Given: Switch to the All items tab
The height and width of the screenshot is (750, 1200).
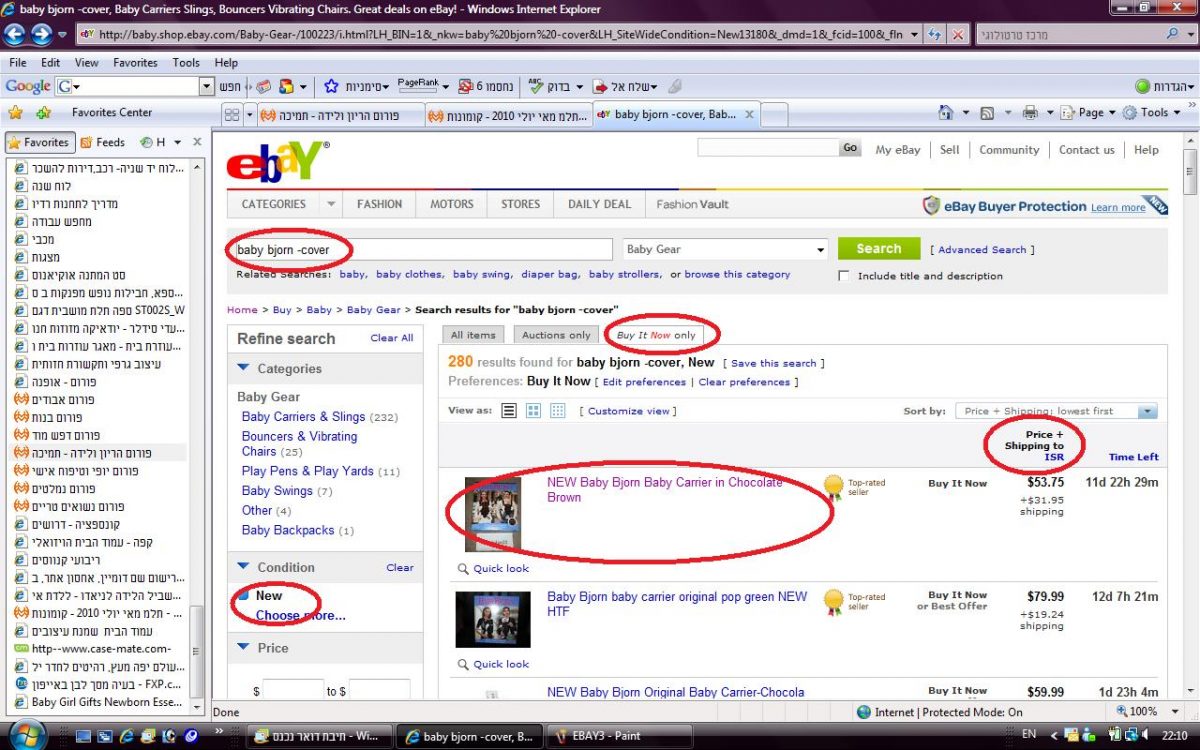Looking at the screenshot, I should coord(473,335).
